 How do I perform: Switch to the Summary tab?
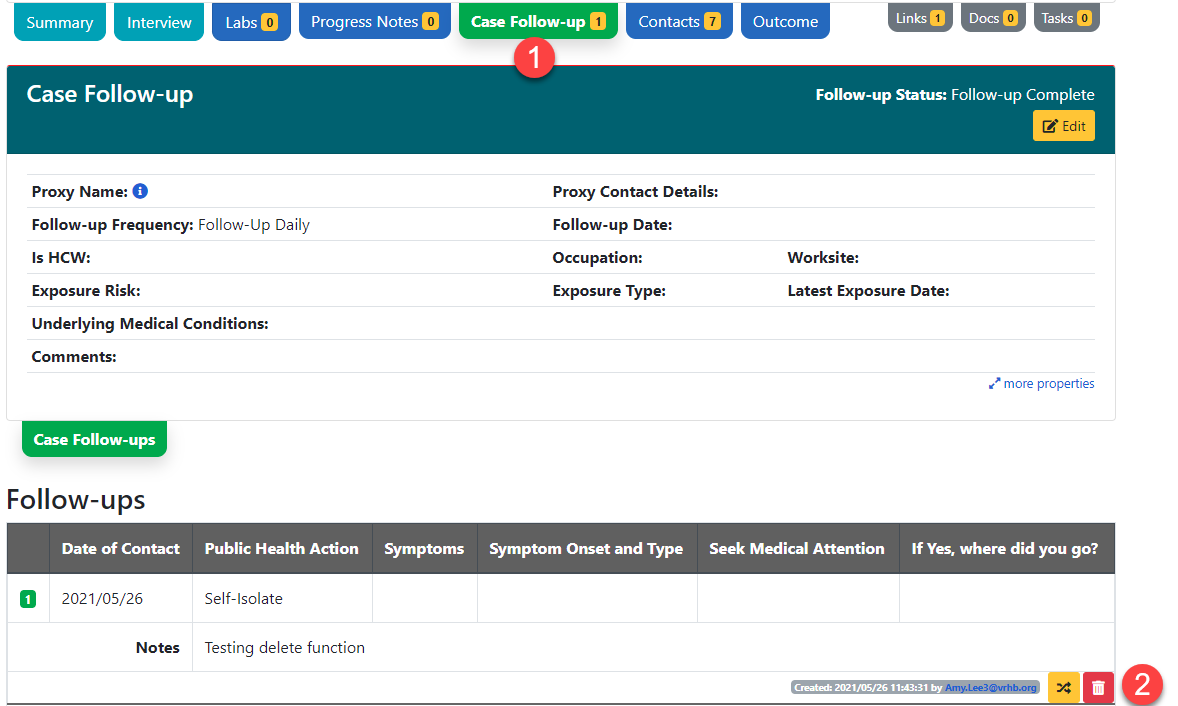(x=59, y=21)
